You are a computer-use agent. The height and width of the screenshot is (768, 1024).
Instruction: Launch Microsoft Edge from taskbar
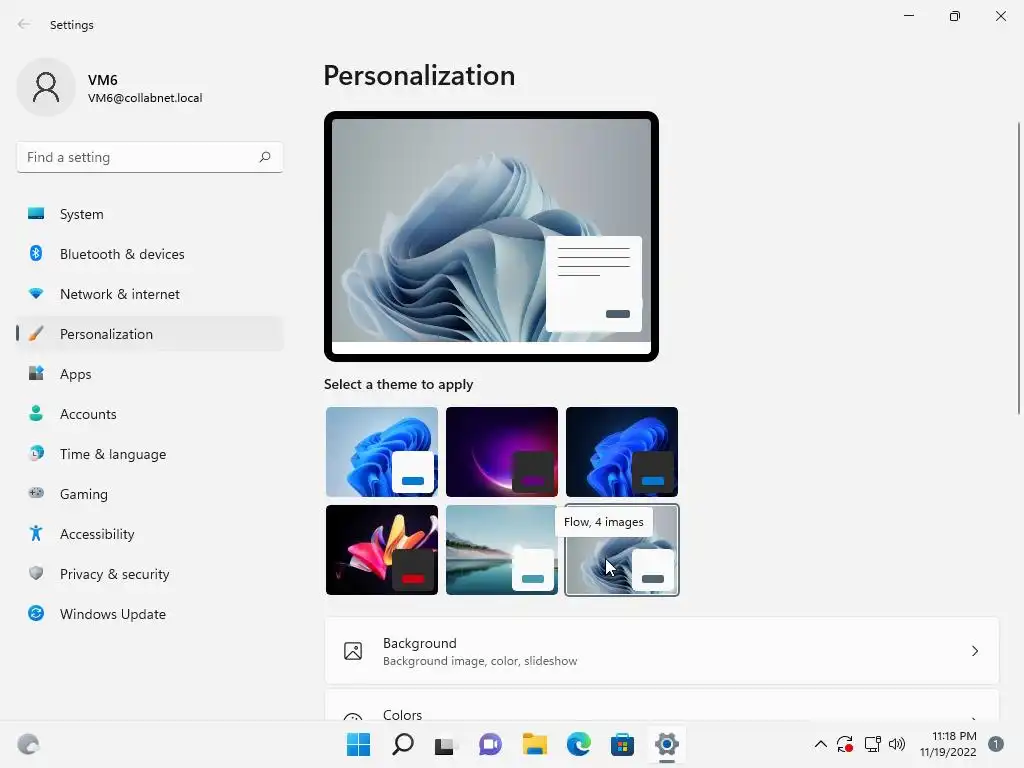pyautogui.click(x=579, y=744)
